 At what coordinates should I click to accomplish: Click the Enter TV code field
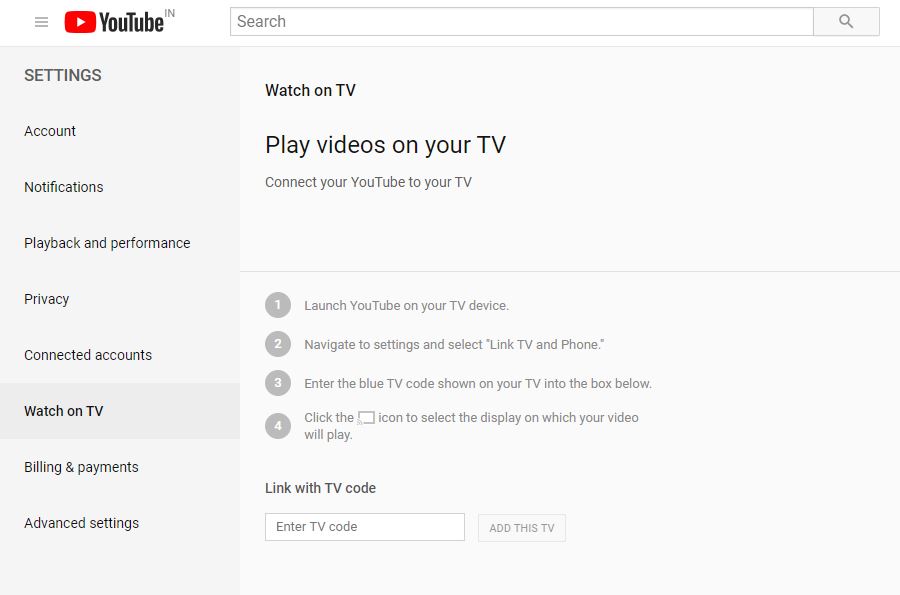(x=364, y=527)
